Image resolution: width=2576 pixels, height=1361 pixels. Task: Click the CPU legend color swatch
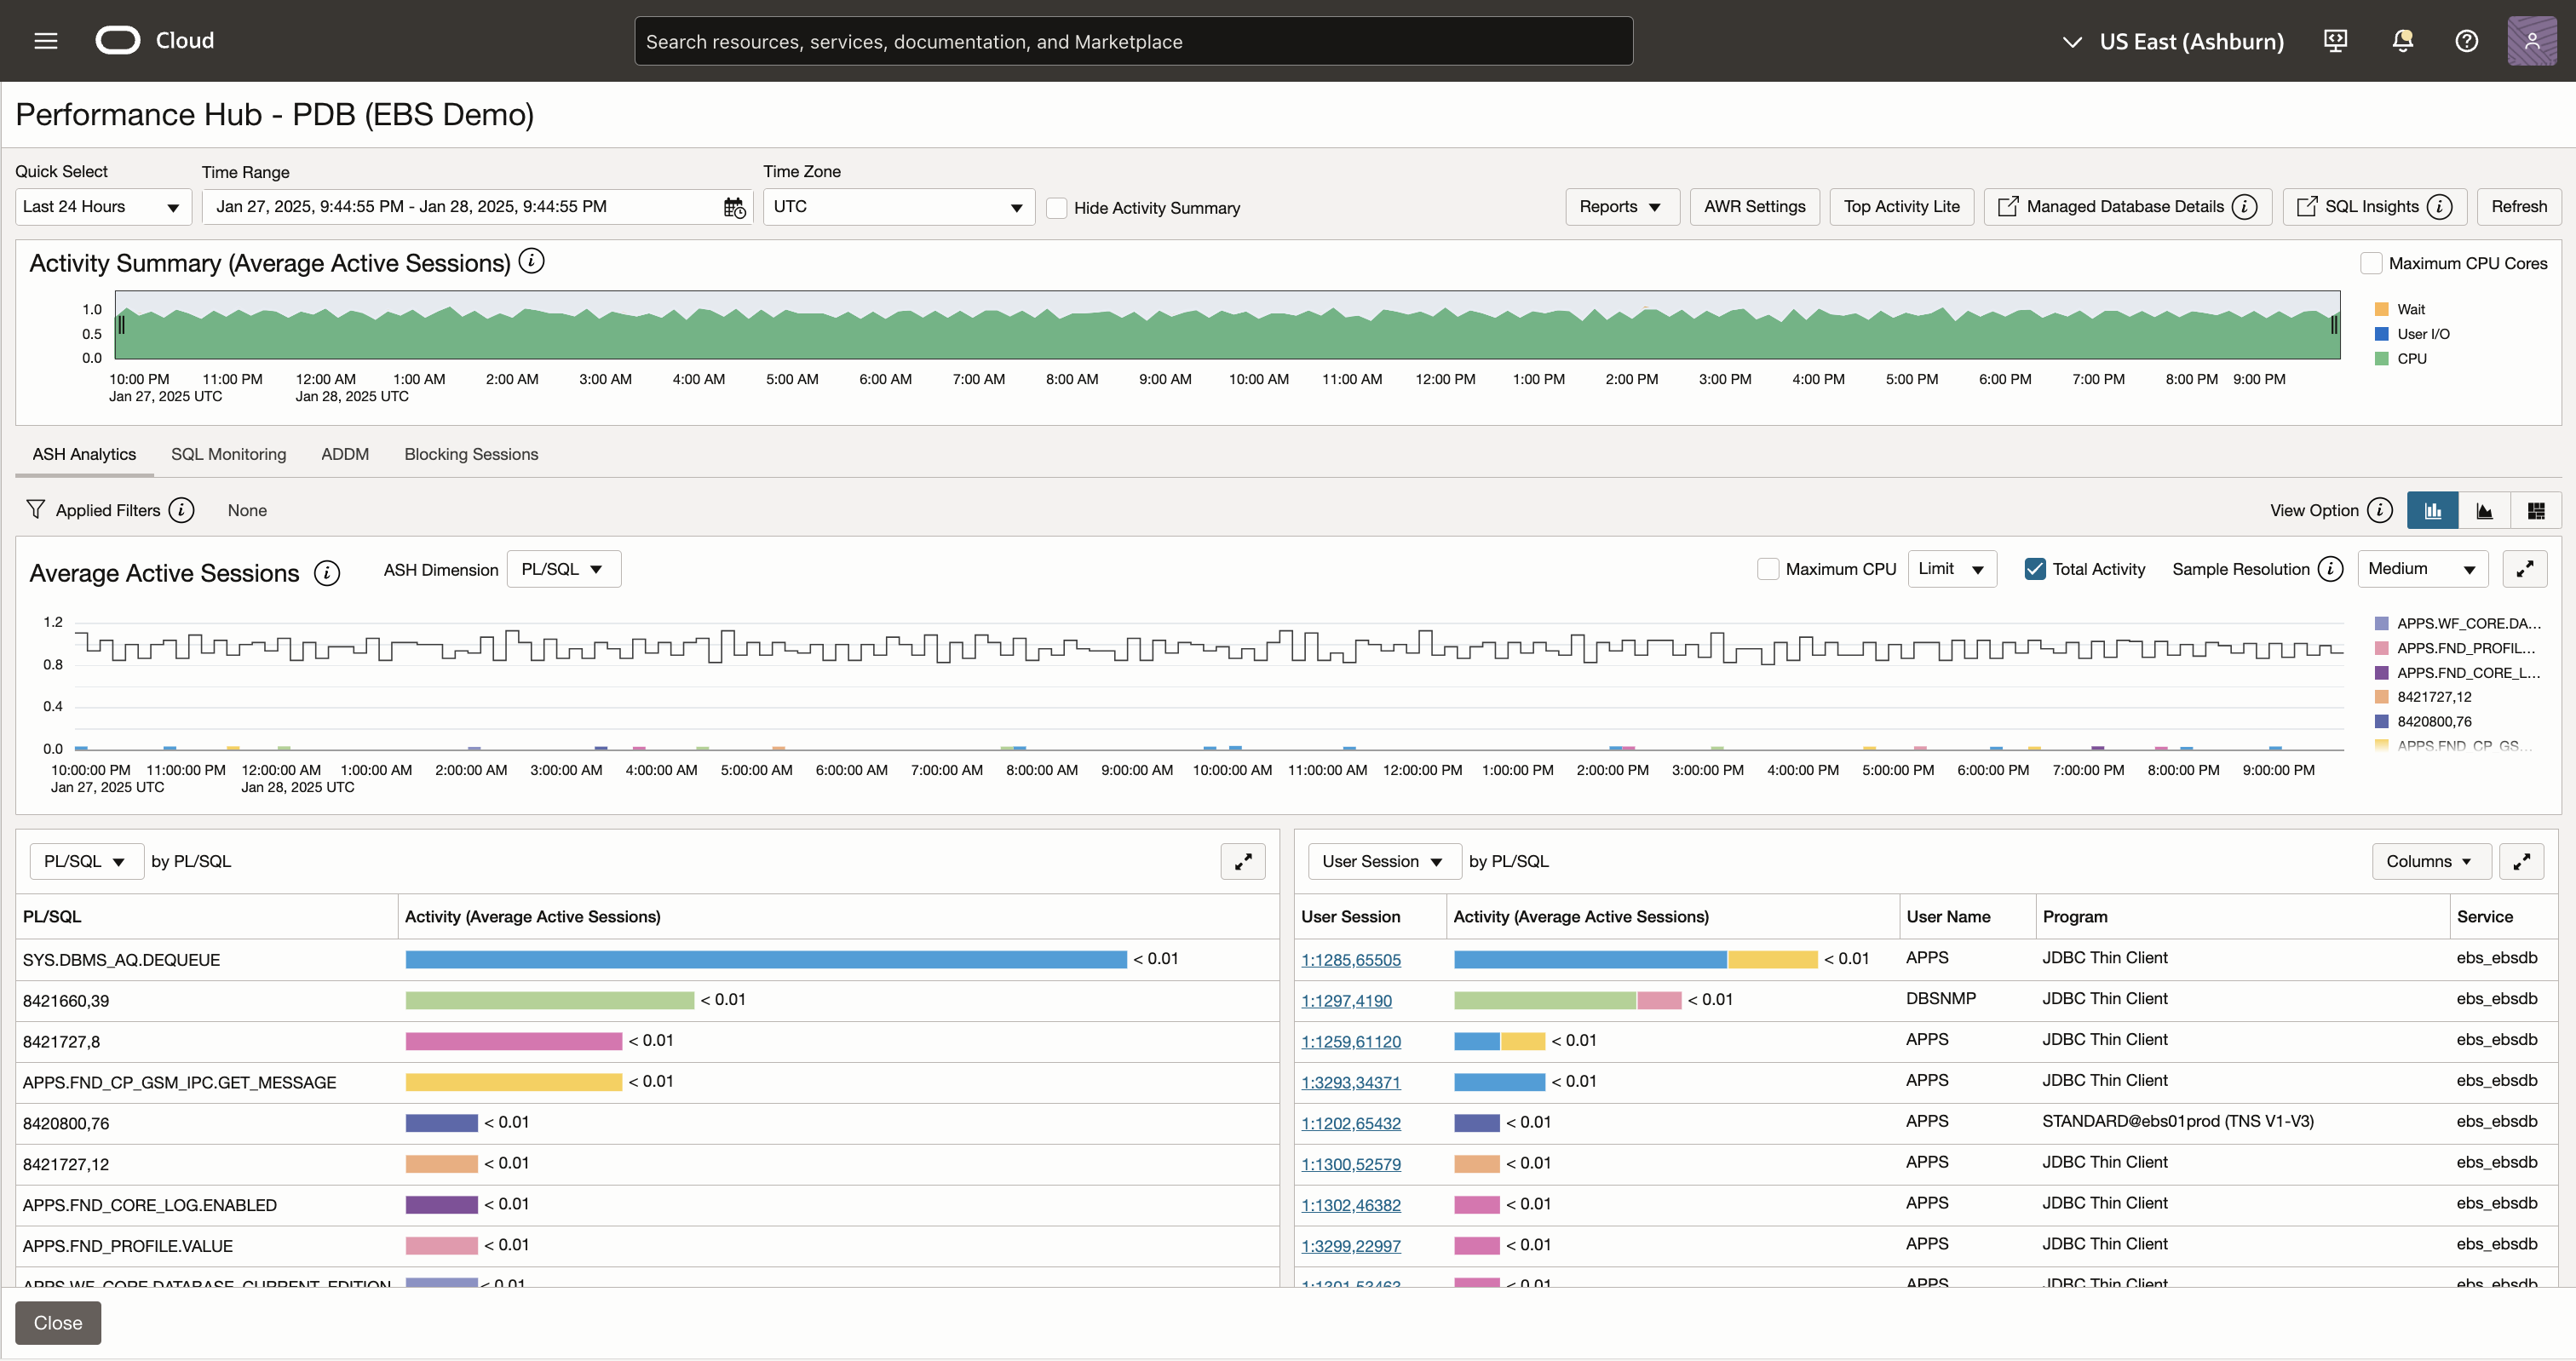click(2381, 359)
